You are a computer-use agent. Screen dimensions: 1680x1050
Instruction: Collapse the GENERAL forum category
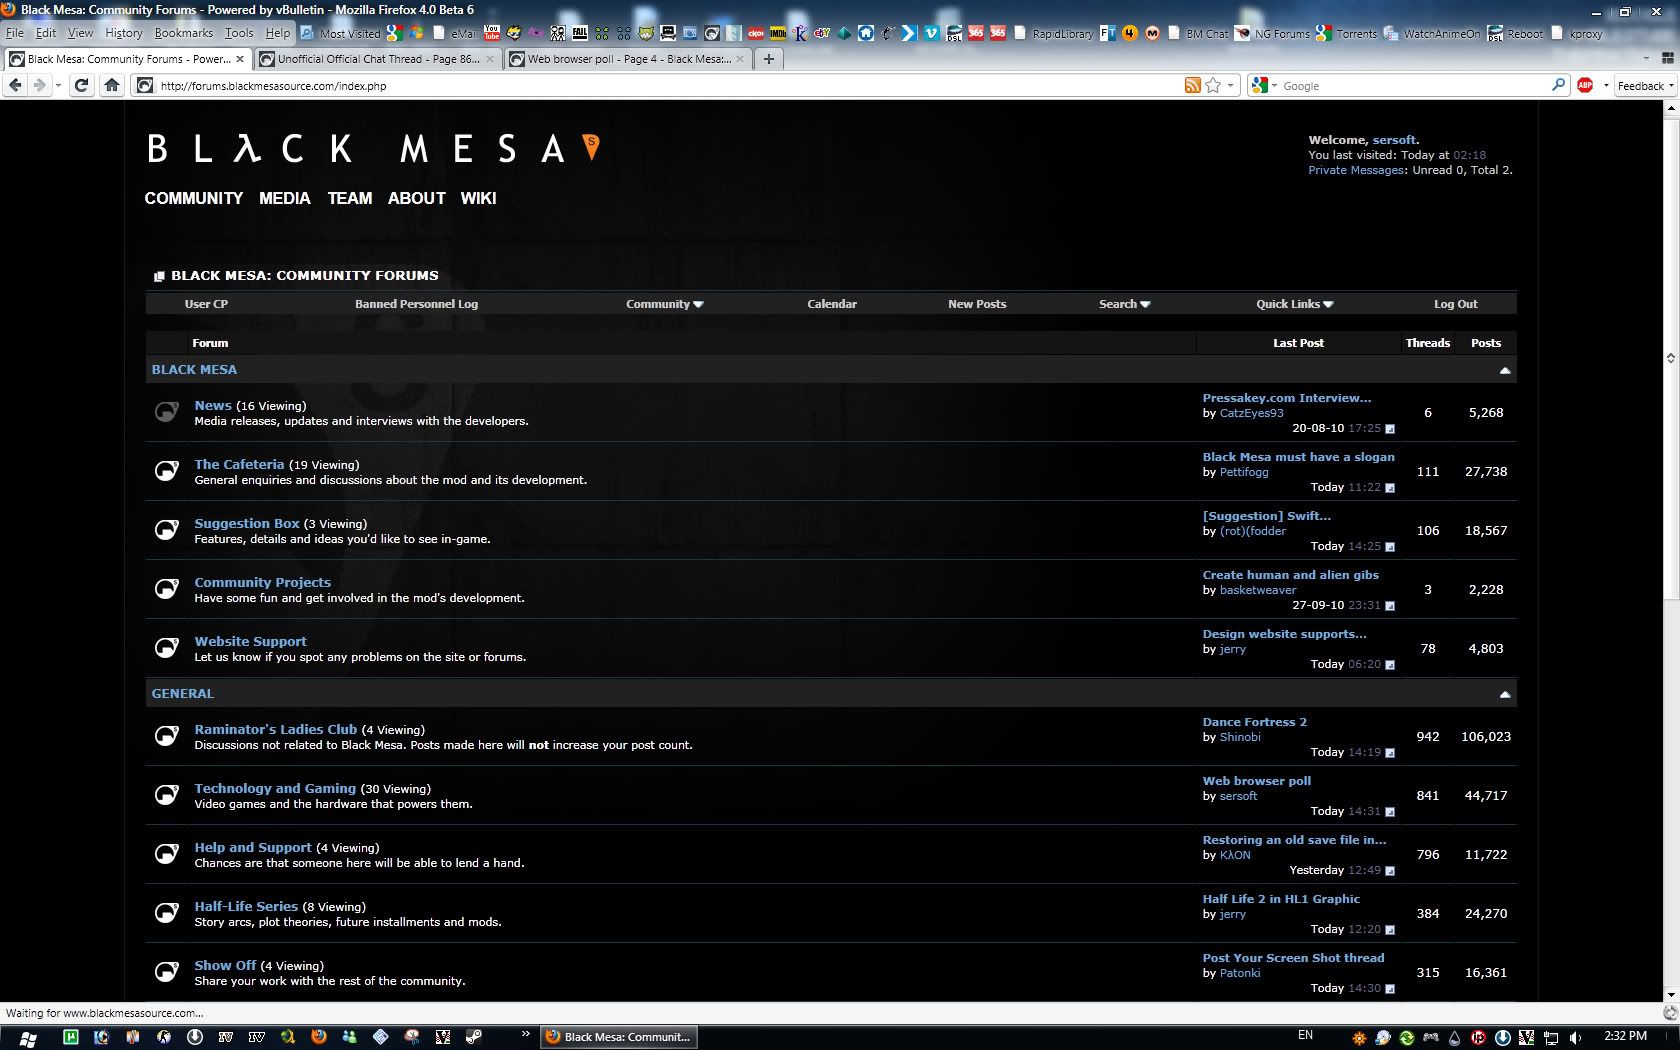tap(1504, 694)
